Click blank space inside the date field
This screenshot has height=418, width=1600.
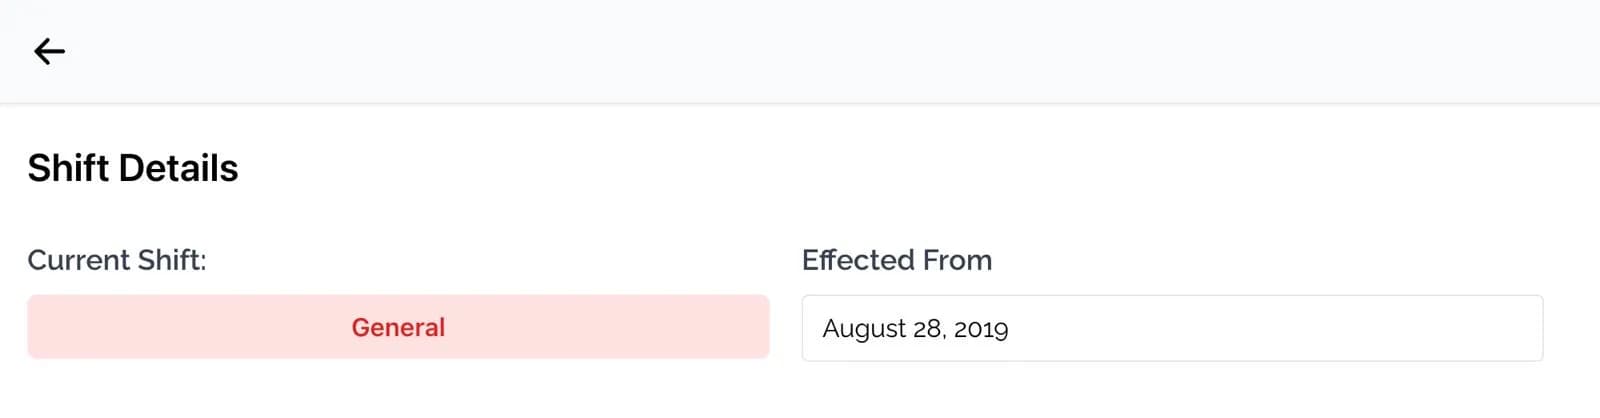tap(1300, 328)
